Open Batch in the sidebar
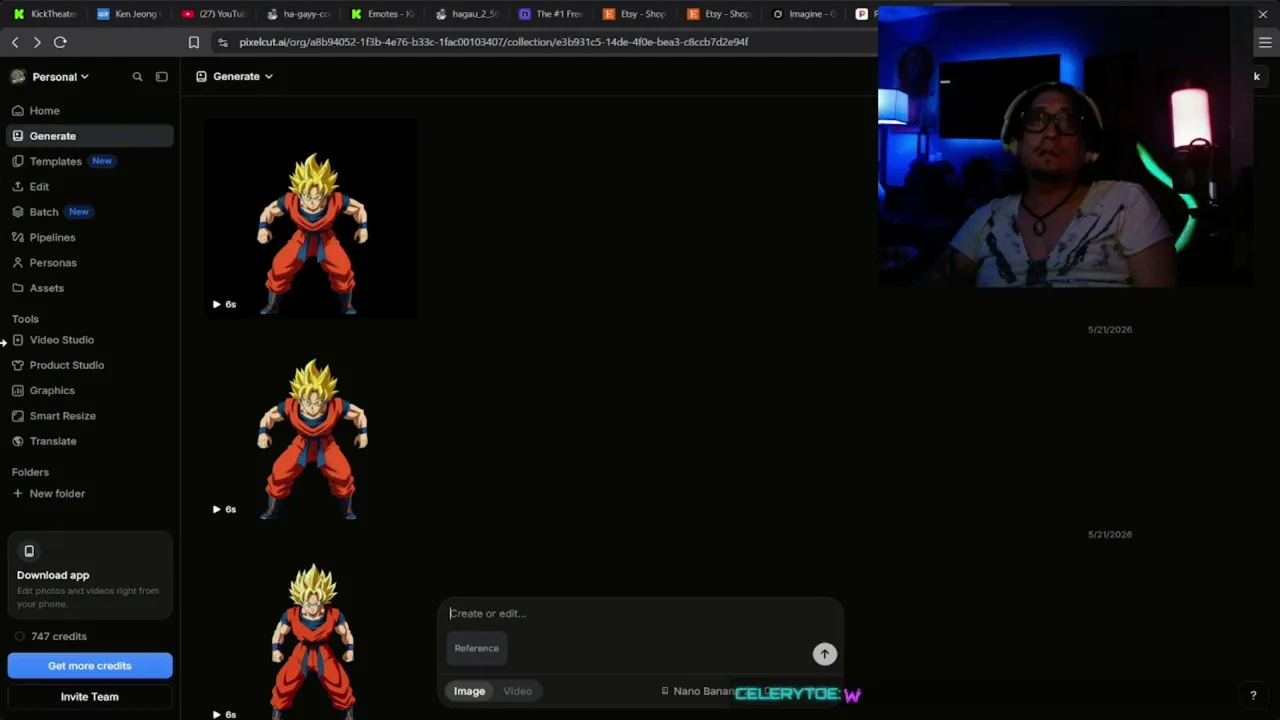 89,212
